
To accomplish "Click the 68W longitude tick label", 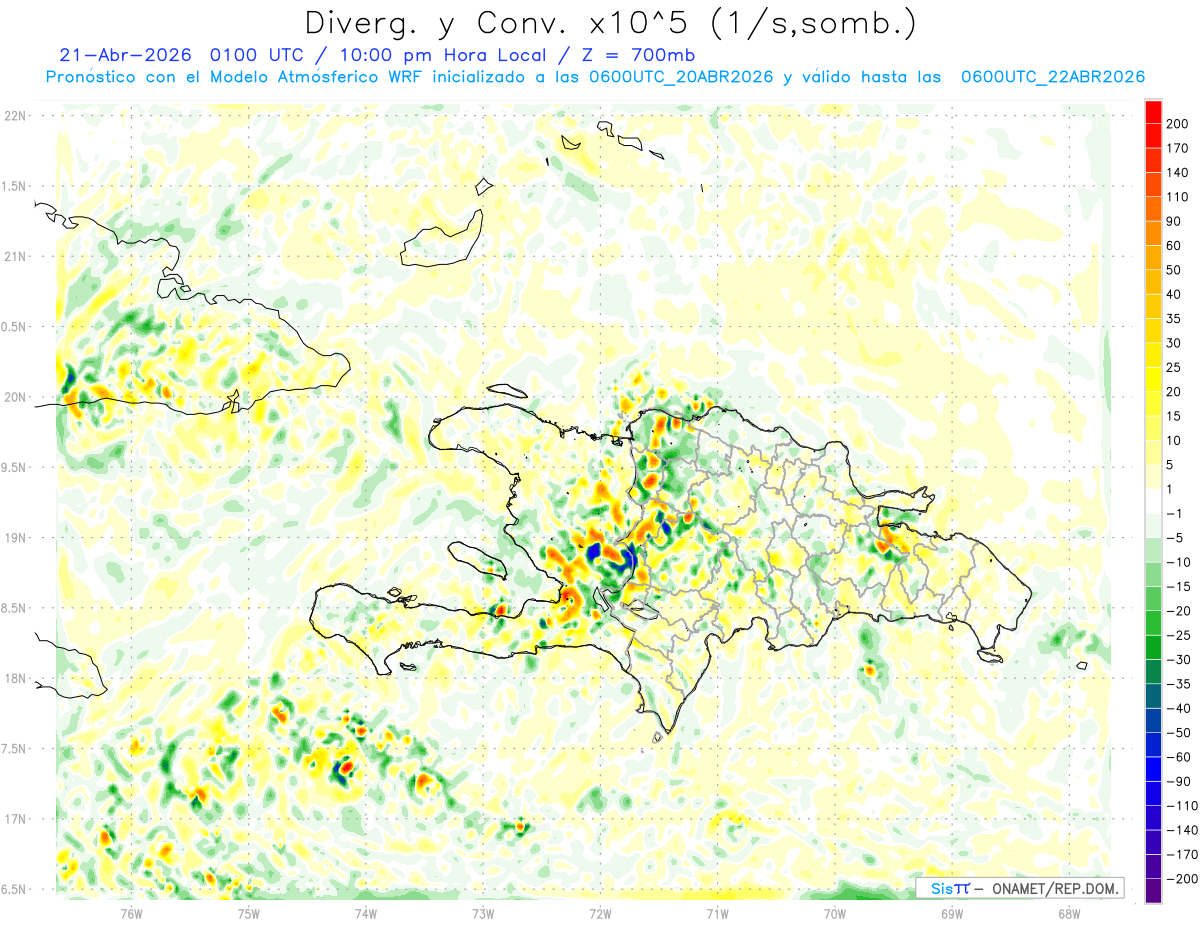I will [x=1069, y=913].
